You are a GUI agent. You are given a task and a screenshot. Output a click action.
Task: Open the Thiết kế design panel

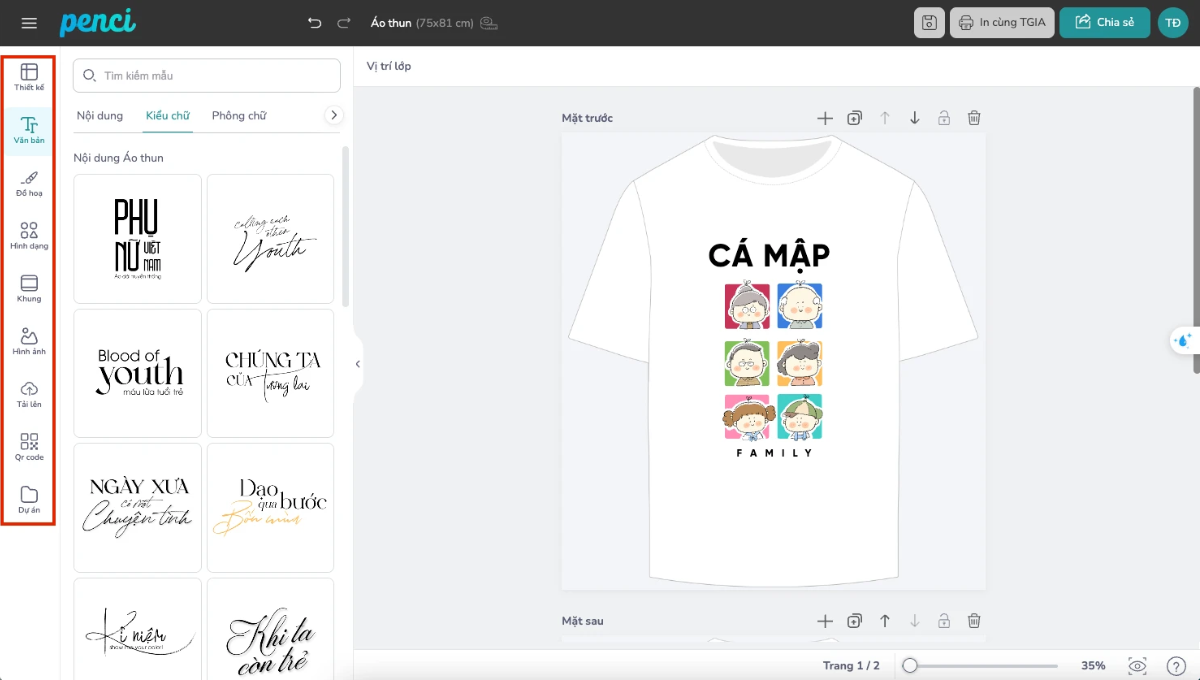(29, 77)
